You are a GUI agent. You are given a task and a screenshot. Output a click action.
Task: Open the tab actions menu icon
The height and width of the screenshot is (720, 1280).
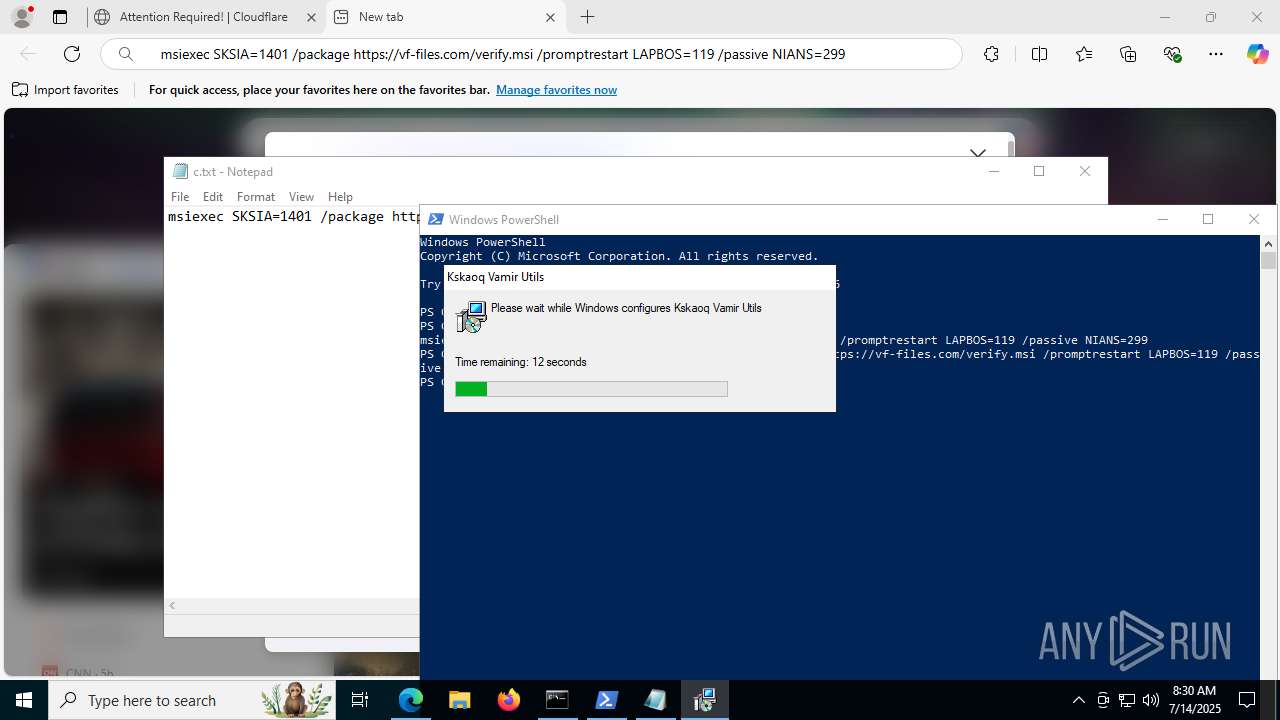click(x=60, y=17)
